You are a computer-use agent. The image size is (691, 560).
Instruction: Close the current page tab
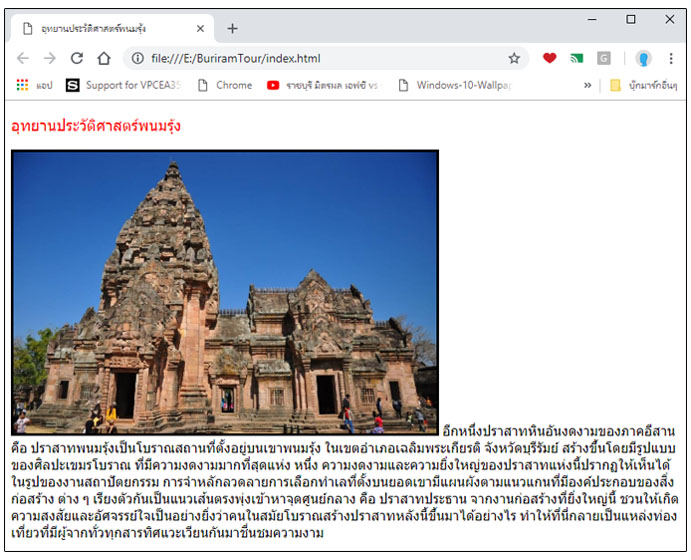200,29
